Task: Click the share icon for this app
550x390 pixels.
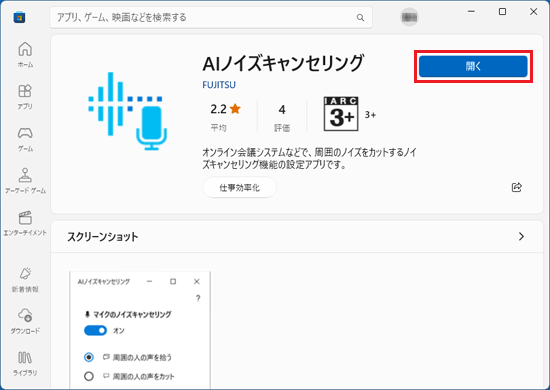Action: pyautogui.click(x=517, y=187)
